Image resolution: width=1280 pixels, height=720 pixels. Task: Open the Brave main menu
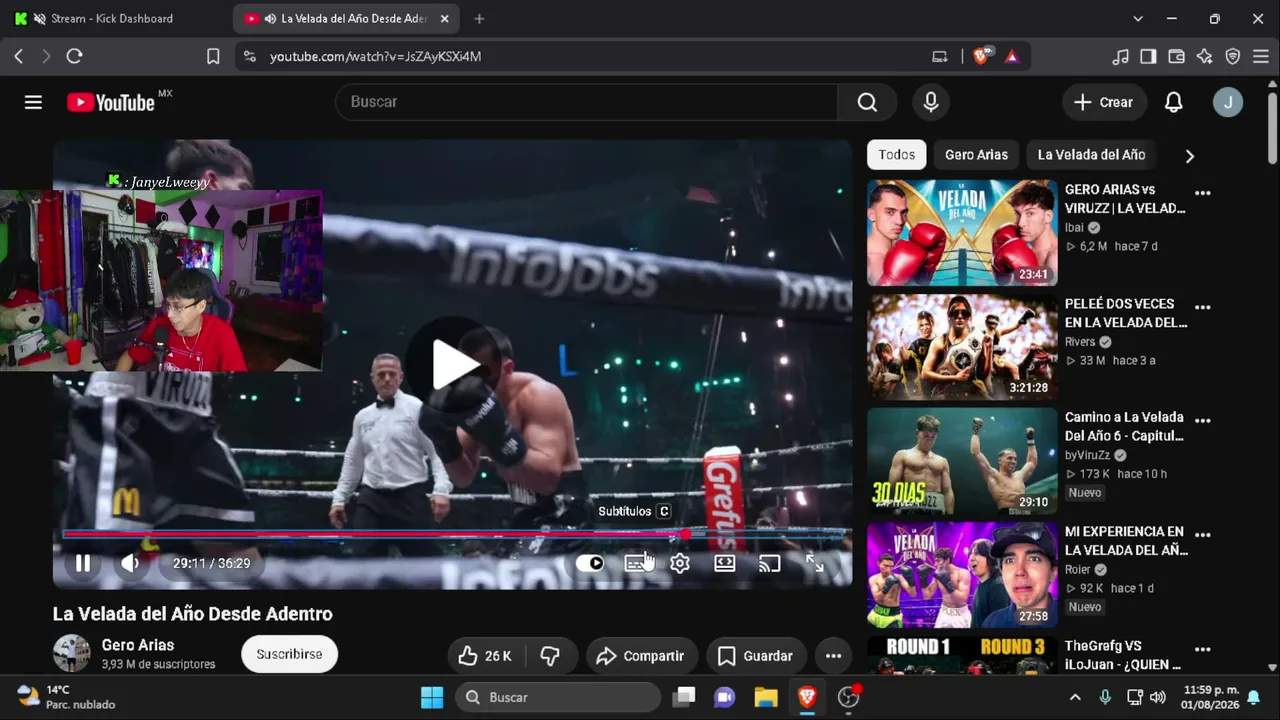pos(1261,57)
